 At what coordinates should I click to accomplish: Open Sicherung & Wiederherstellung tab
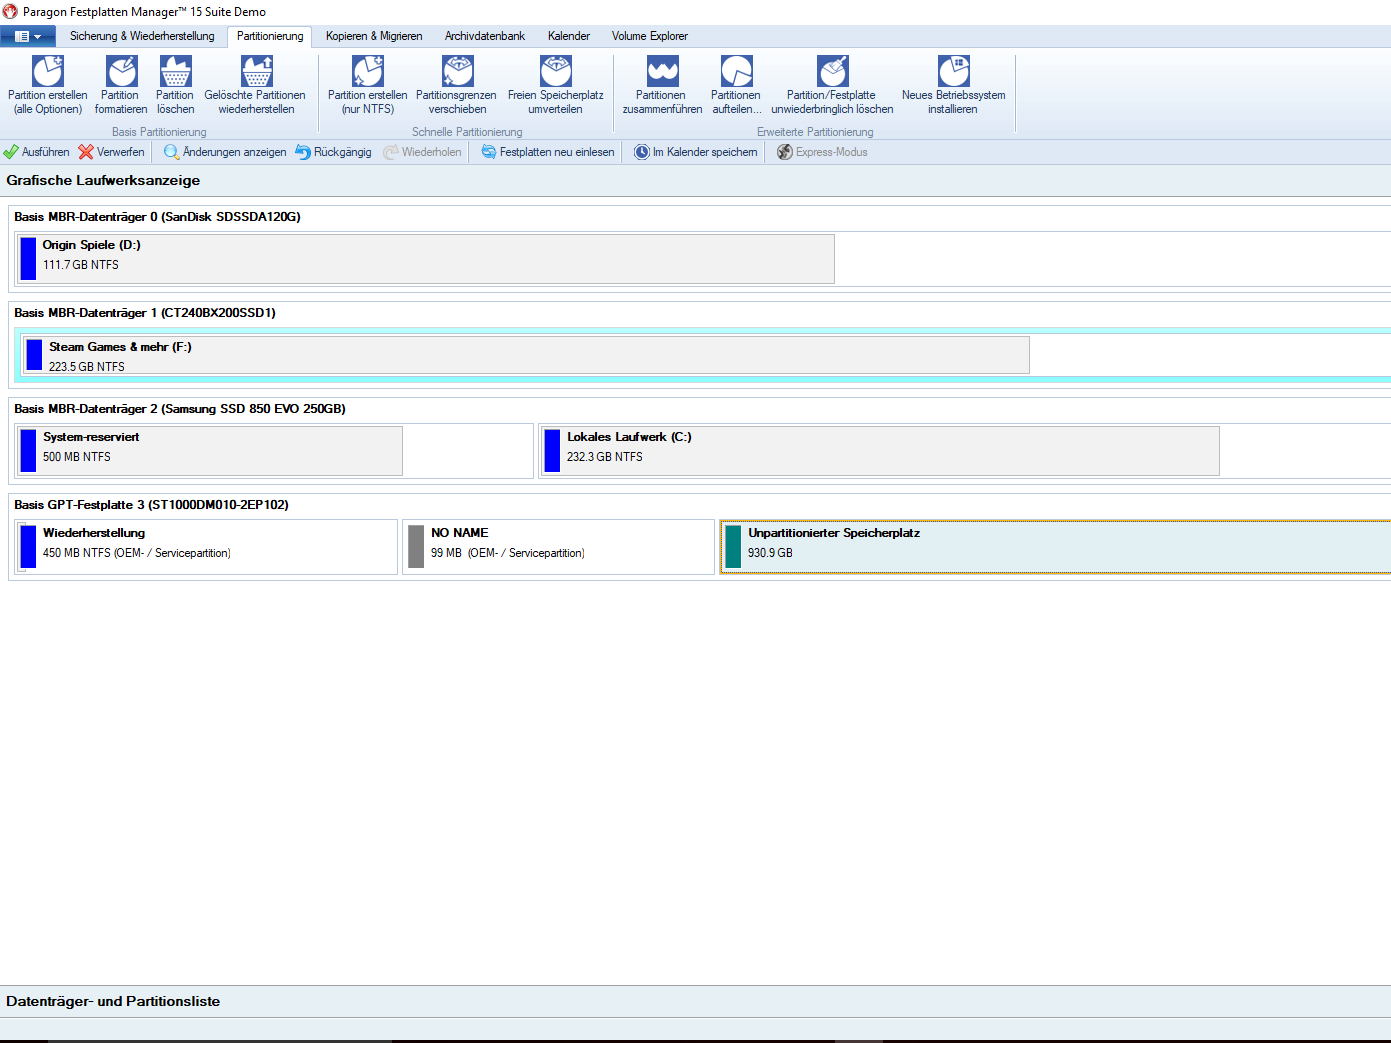tap(142, 36)
